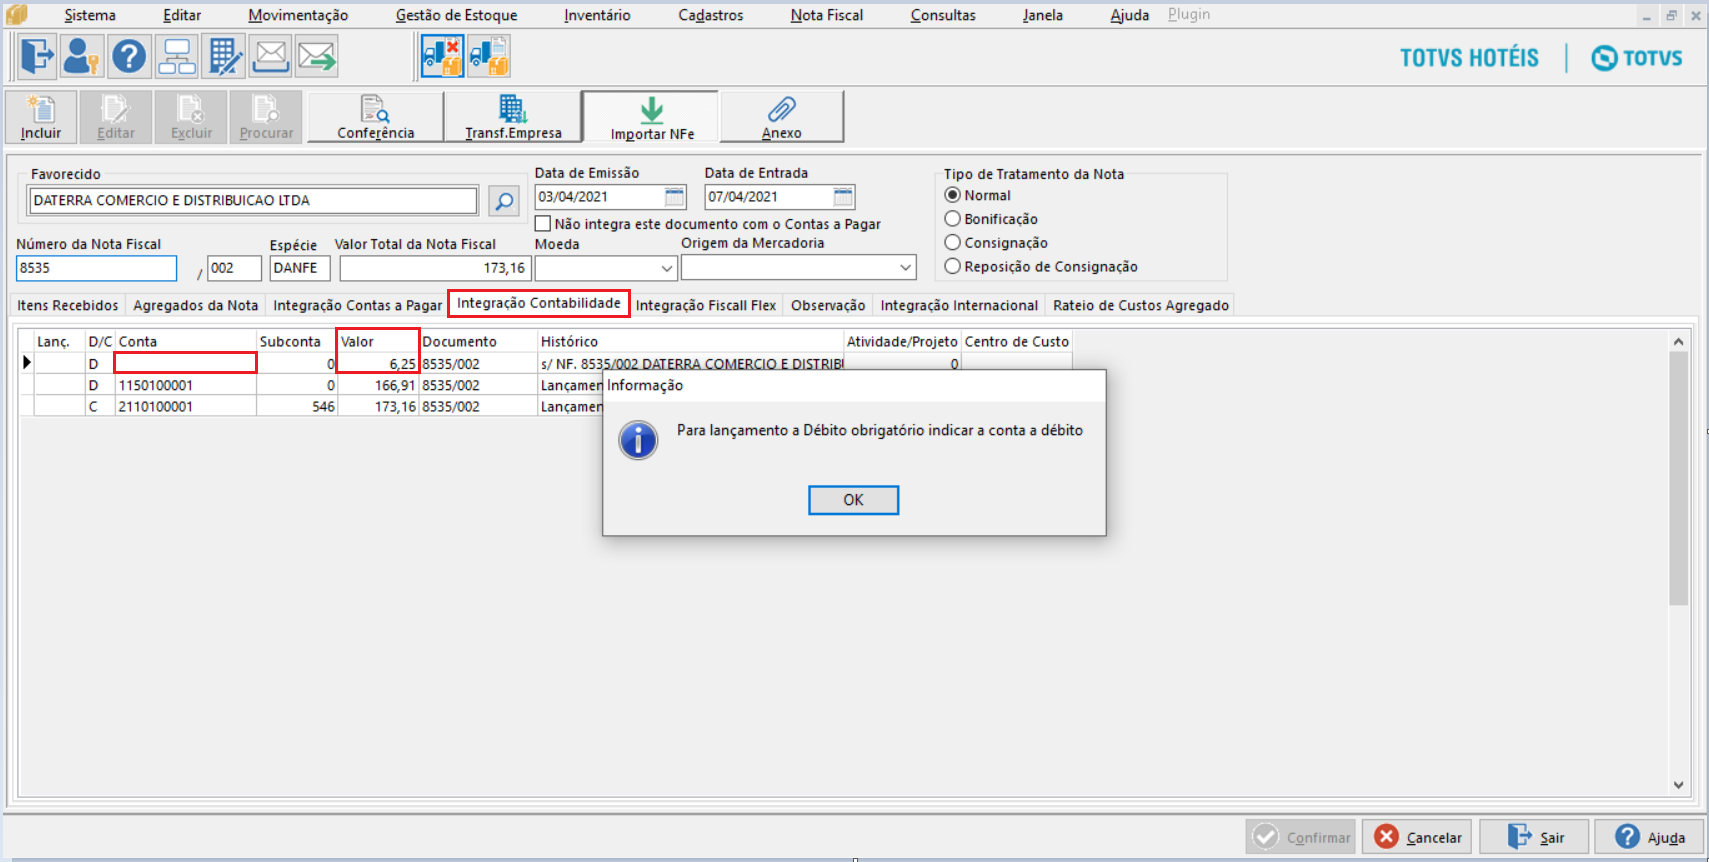Switch to Integração Contas a Pagar tab
Image resolution: width=1709 pixels, height=862 pixels.
(x=357, y=305)
